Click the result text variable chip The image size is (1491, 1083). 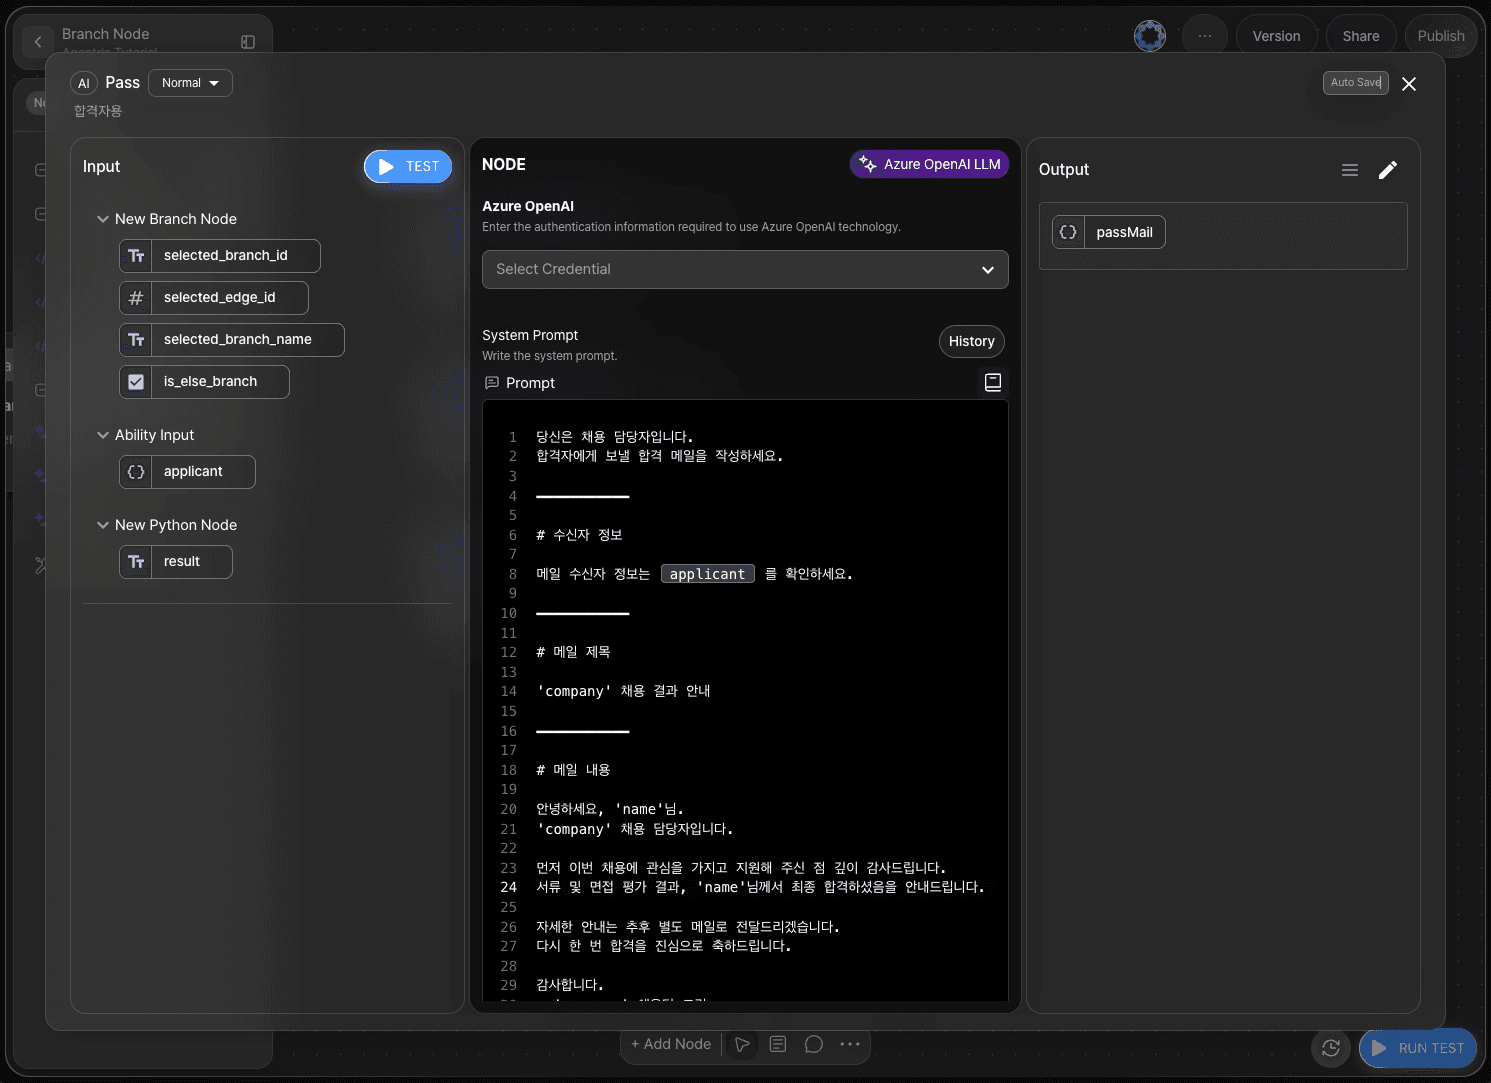(176, 562)
